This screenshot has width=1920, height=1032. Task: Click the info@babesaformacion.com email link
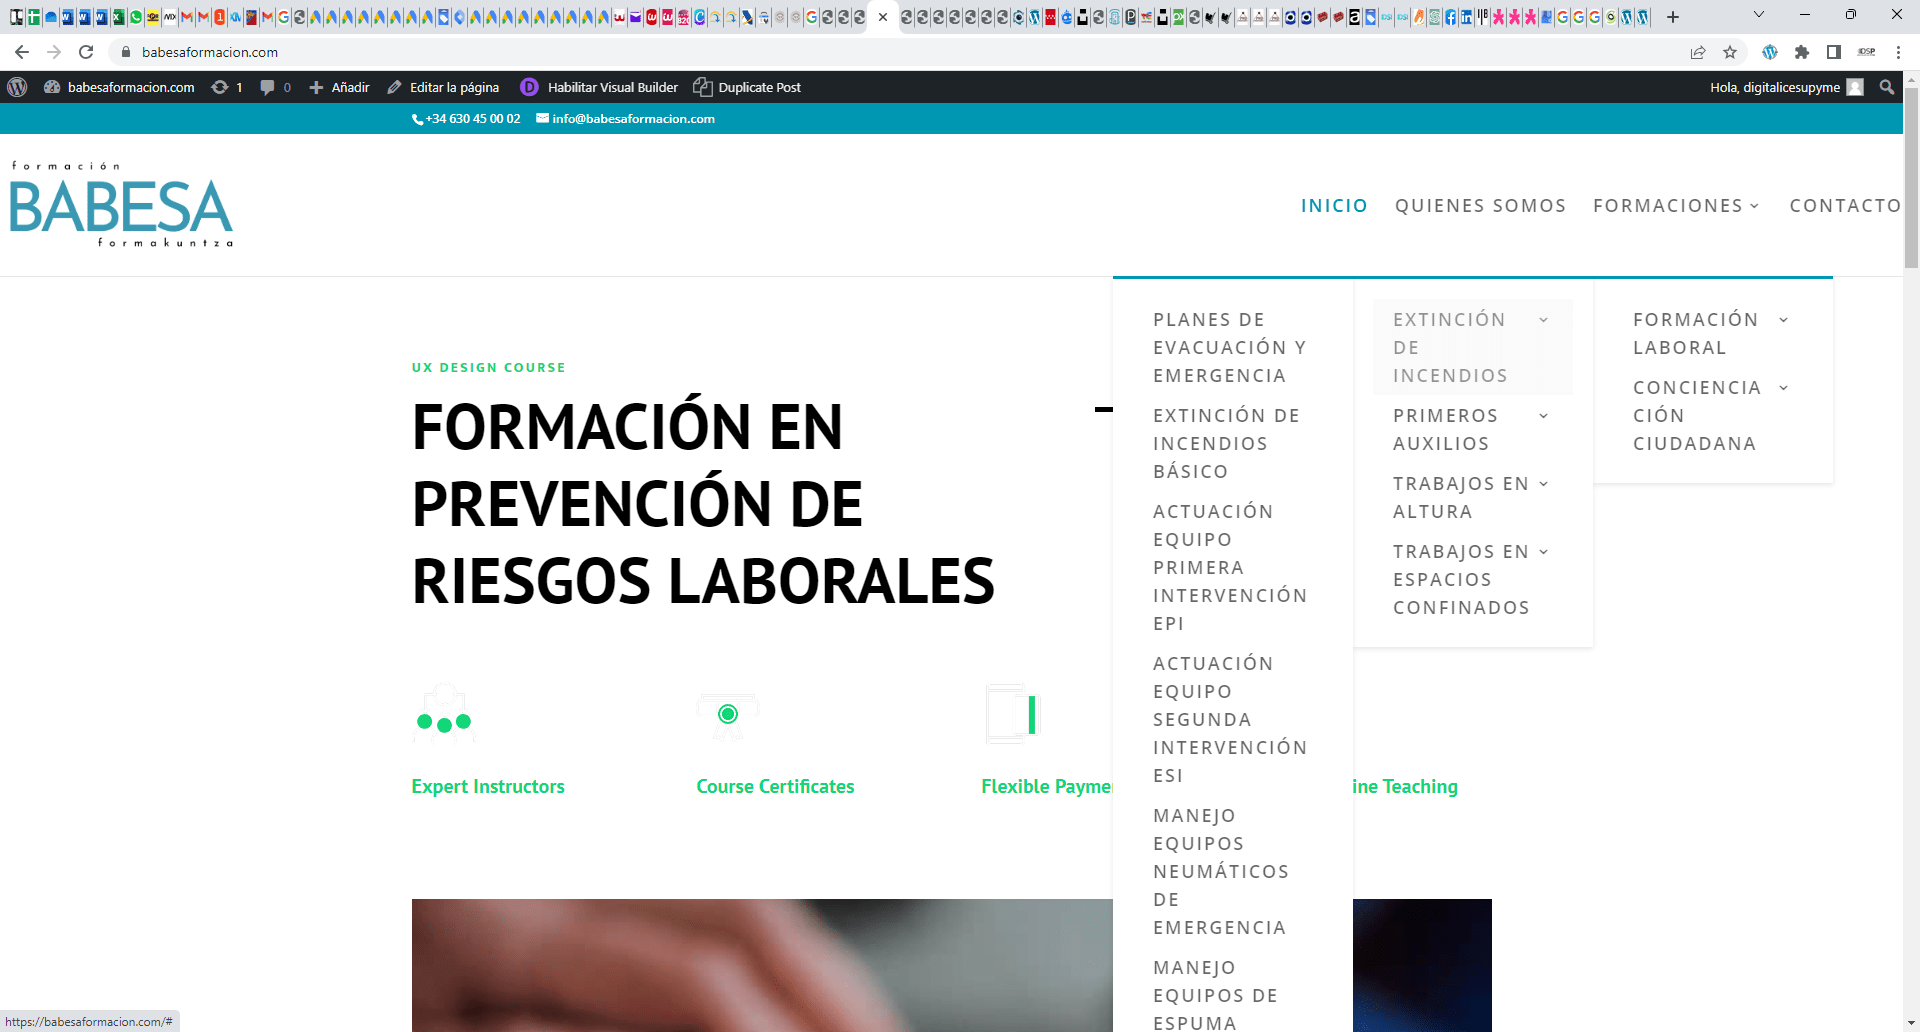pos(626,118)
